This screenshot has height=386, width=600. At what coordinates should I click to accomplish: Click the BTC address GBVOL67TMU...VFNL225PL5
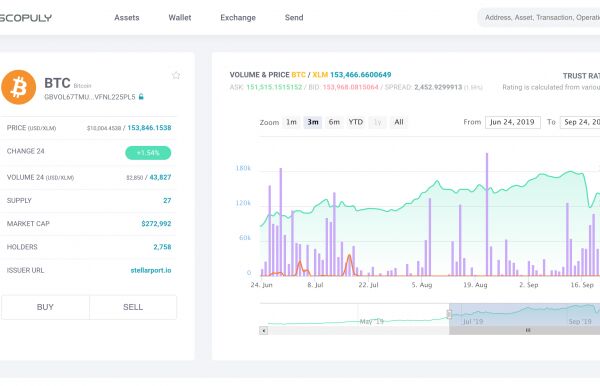pos(90,97)
